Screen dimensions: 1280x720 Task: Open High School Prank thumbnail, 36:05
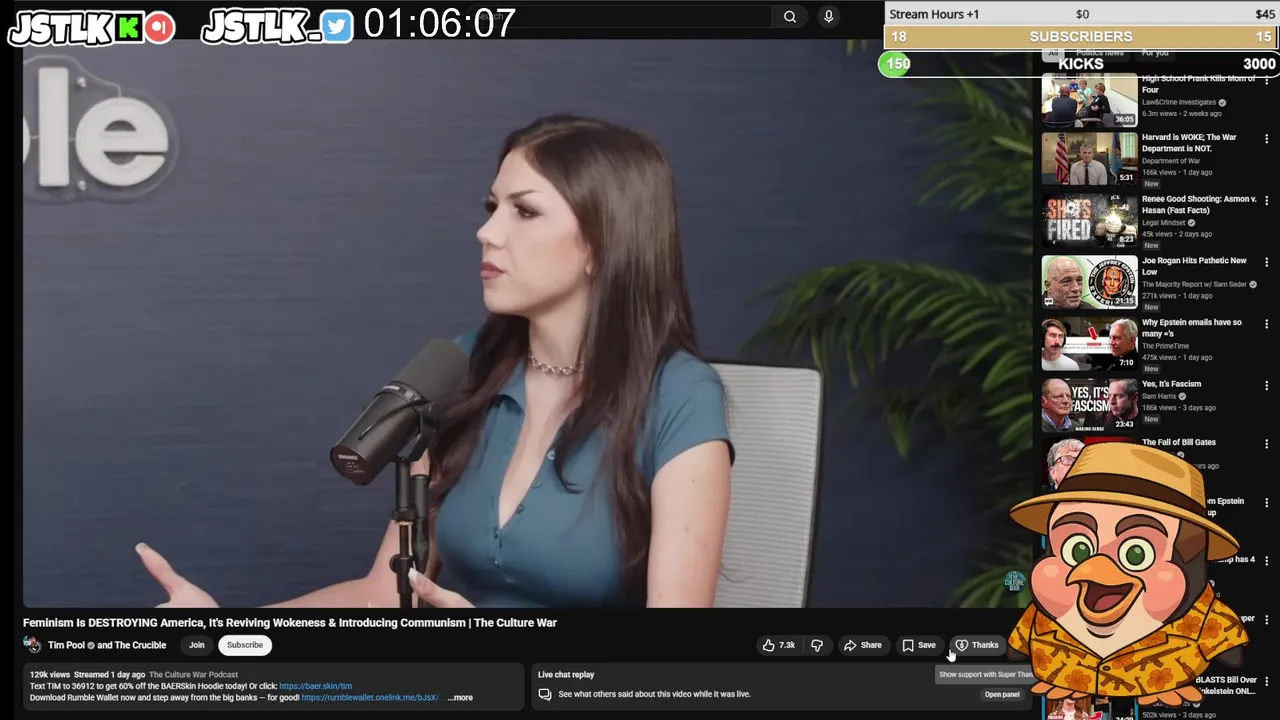click(x=1089, y=101)
